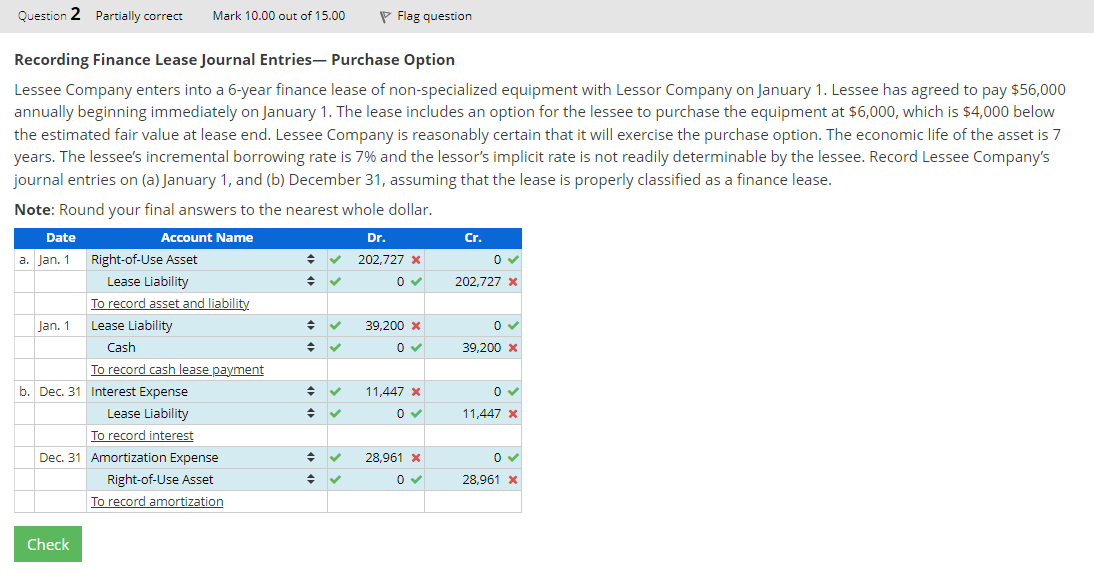Open the Lease Liability account selector
Viewport: 1094px width, 576px height.
309,281
